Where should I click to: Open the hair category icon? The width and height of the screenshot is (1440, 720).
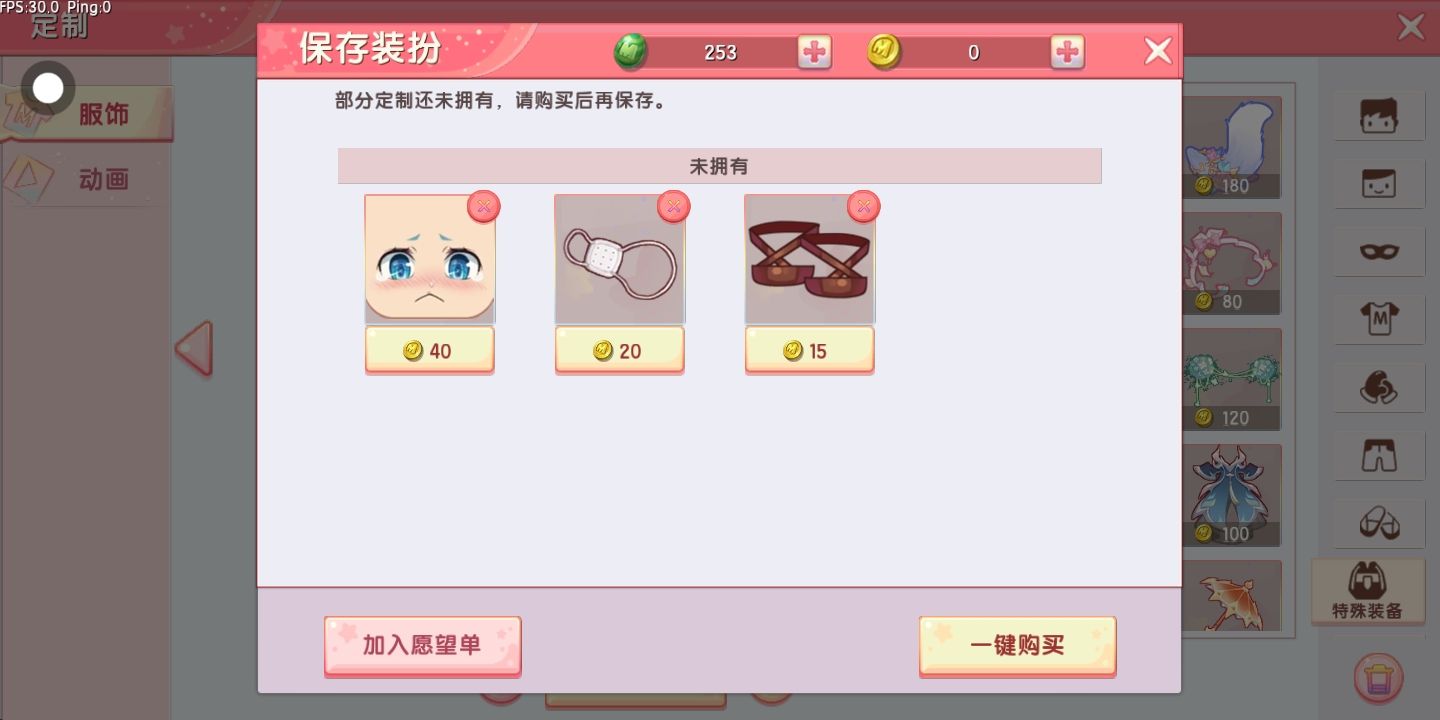point(1379,115)
